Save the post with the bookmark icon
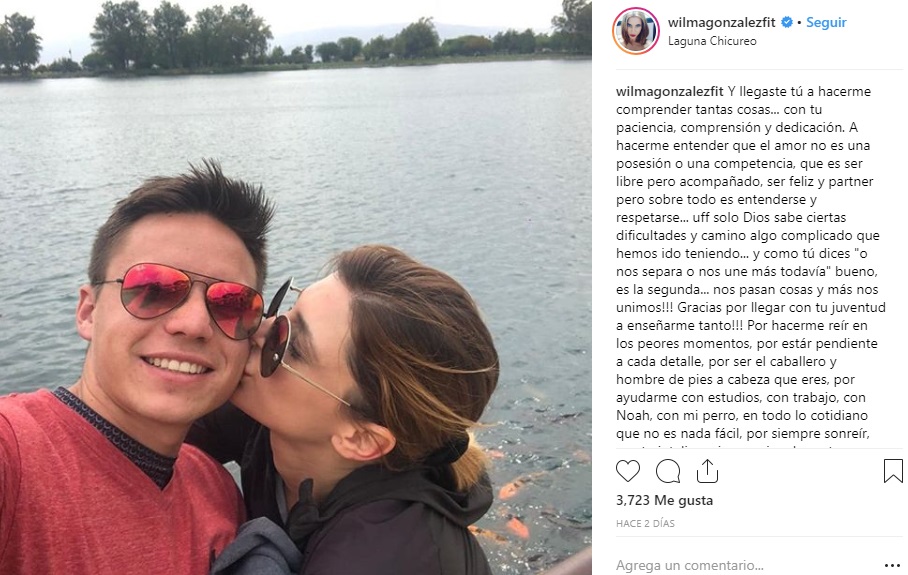The height and width of the screenshot is (575, 908). click(x=893, y=471)
